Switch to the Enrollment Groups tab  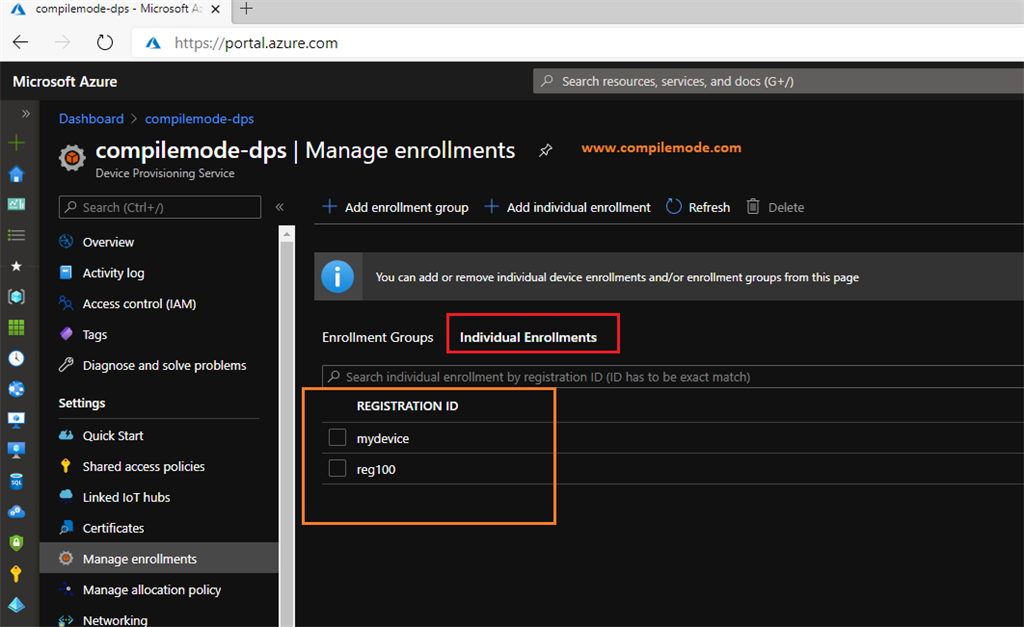click(377, 337)
